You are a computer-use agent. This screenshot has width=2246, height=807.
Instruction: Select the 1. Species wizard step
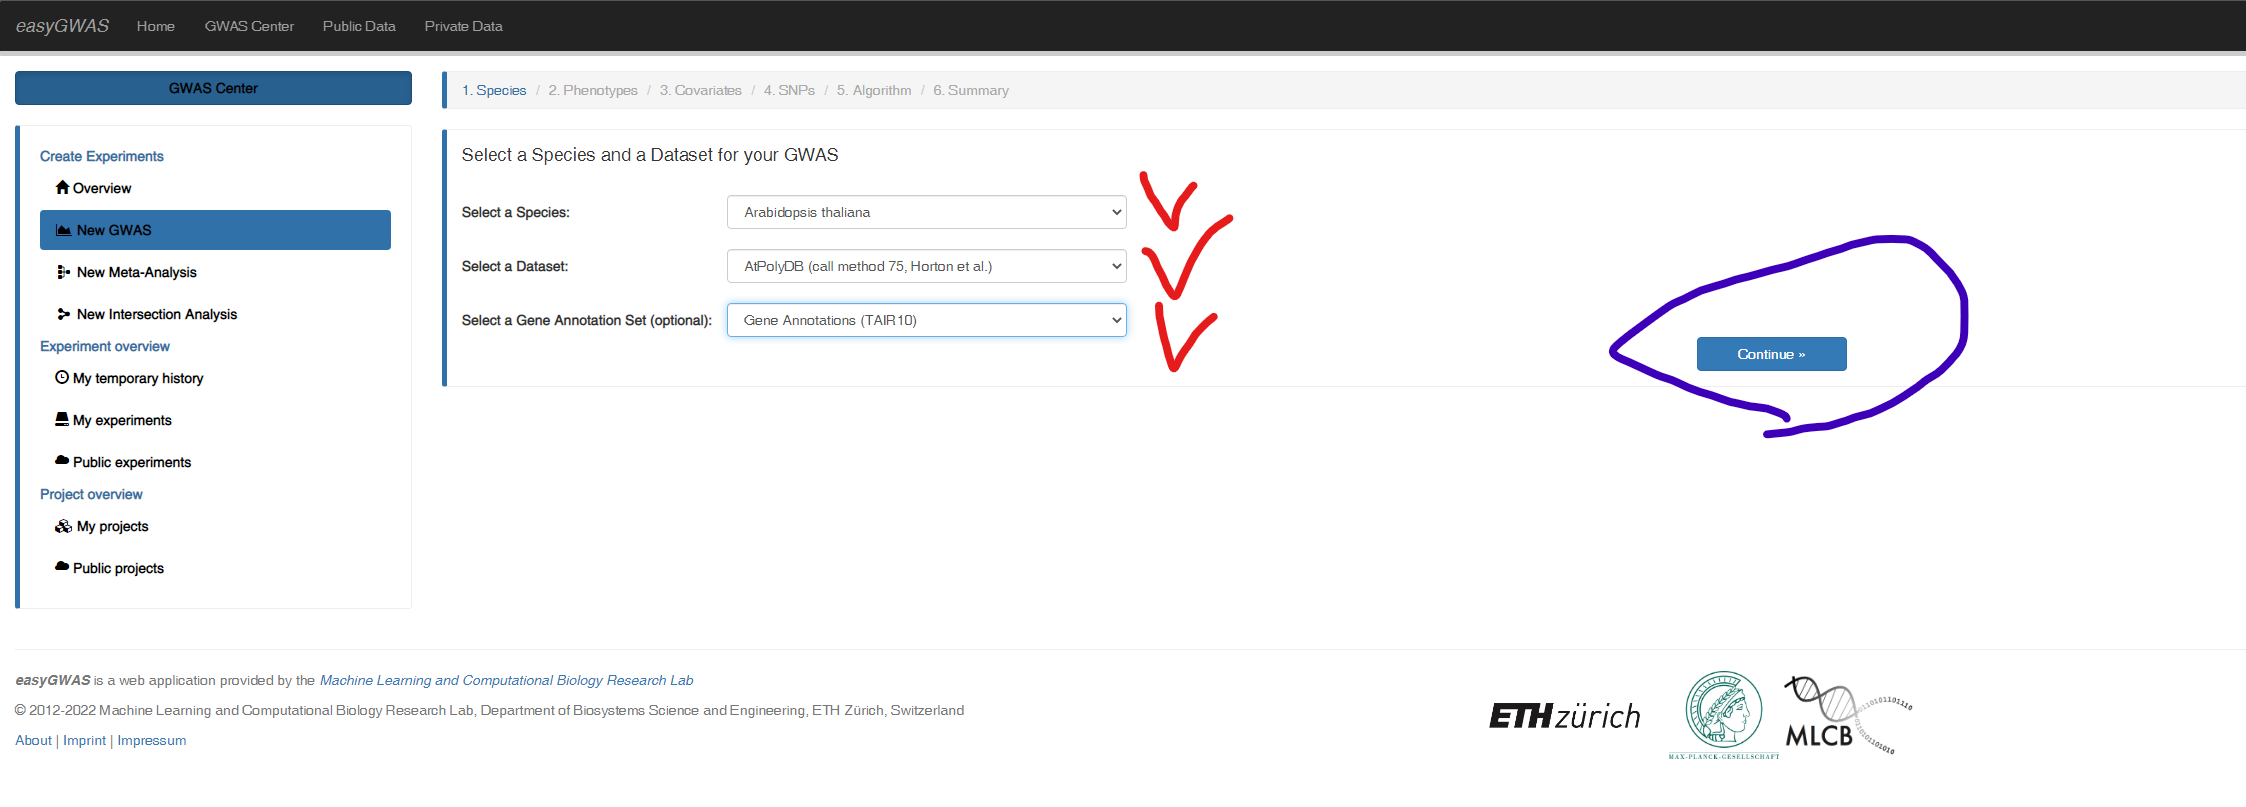[494, 90]
